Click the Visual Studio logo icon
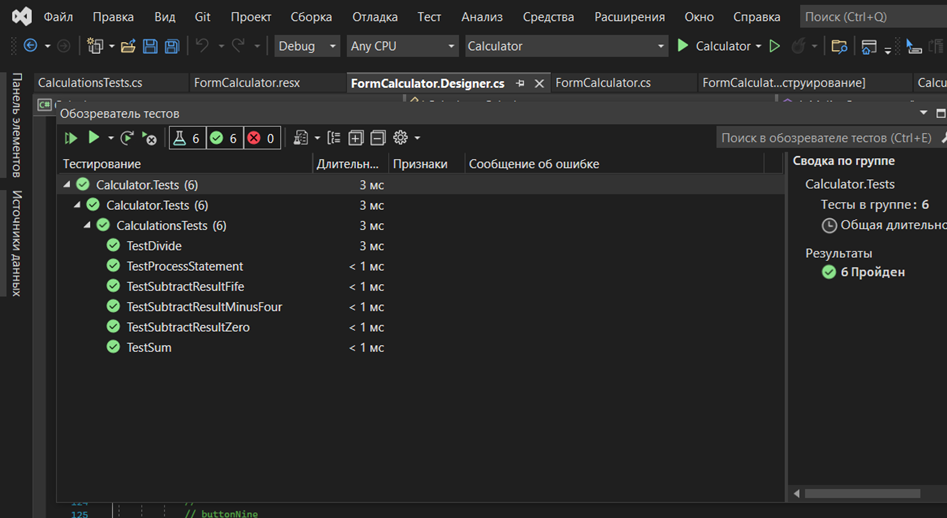This screenshot has width=947, height=518. (x=22, y=16)
